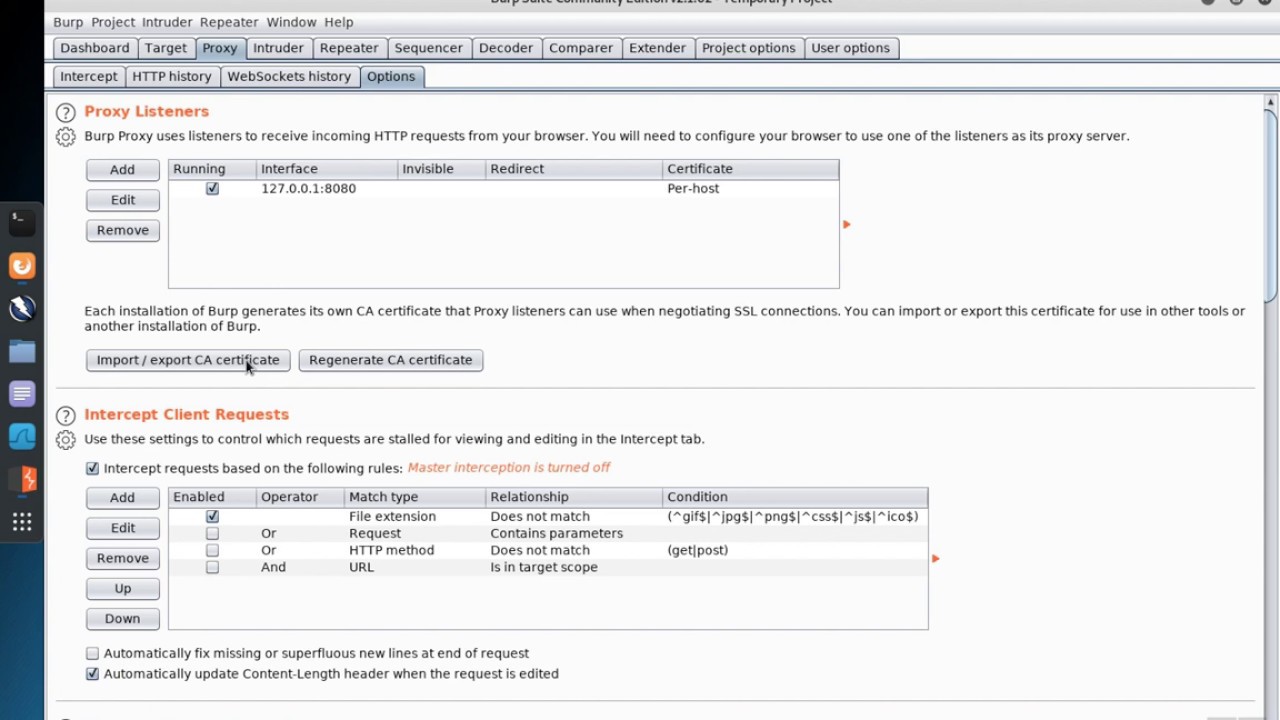Uncheck 'Automatically update Content-Length header'
The height and width of the screenshot is (720, 1280).
(x=92, y=674)
